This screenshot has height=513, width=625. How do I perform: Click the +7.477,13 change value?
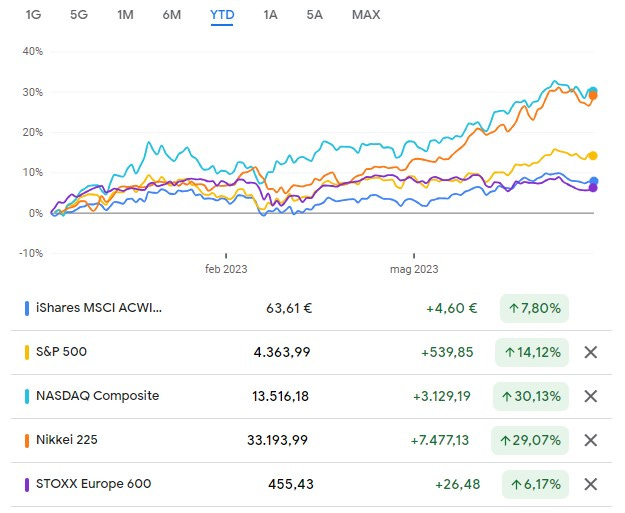440,440
